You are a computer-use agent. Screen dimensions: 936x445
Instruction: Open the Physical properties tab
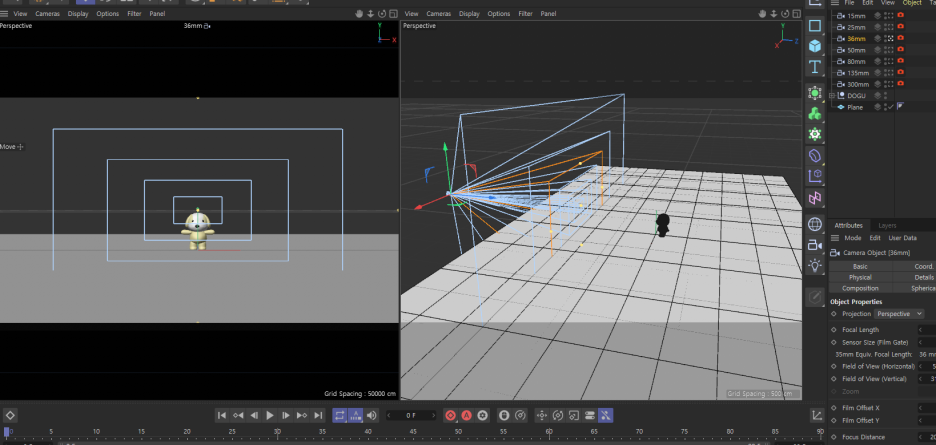[860, 277]
